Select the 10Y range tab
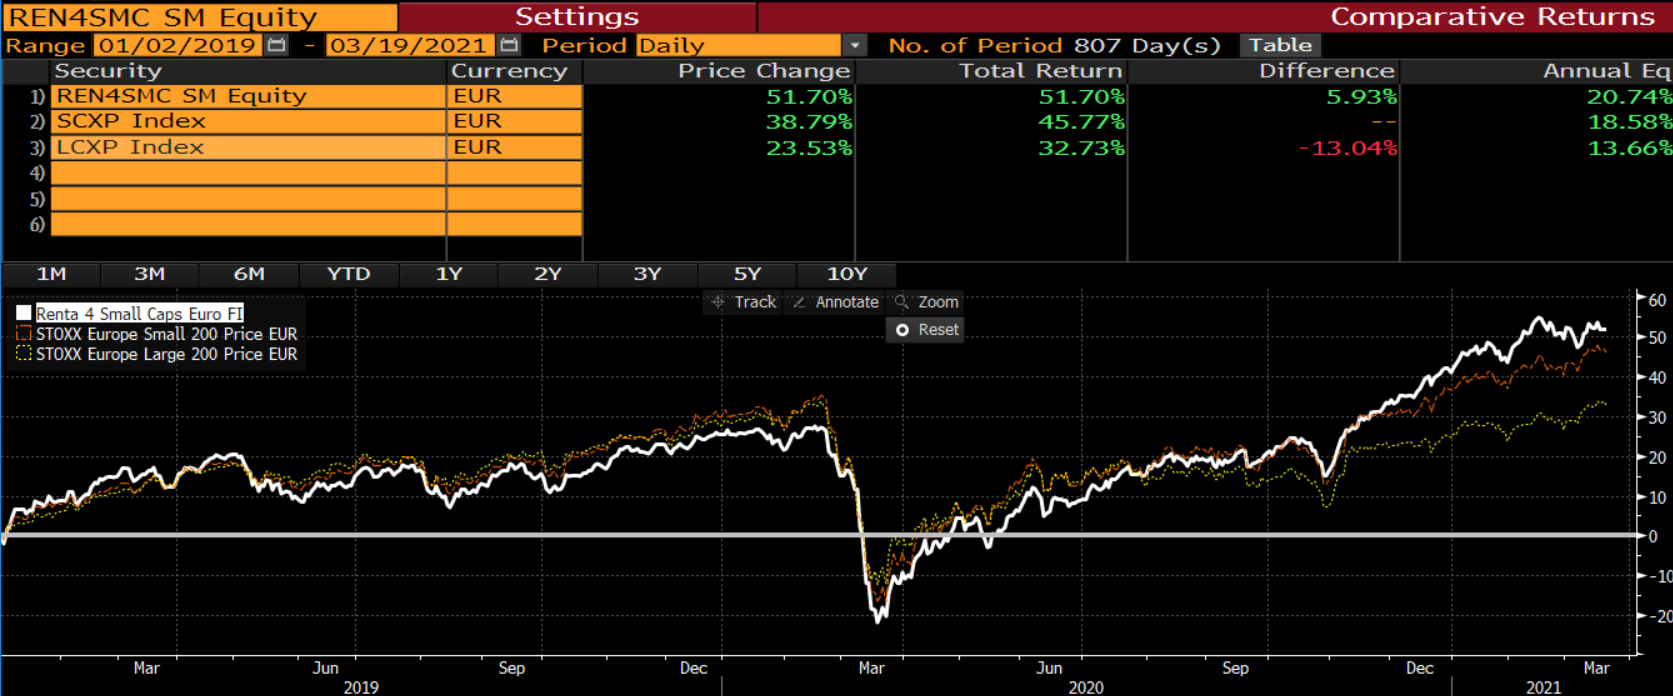The height and width of the screenshot is (696, 1673). (847, 274)
